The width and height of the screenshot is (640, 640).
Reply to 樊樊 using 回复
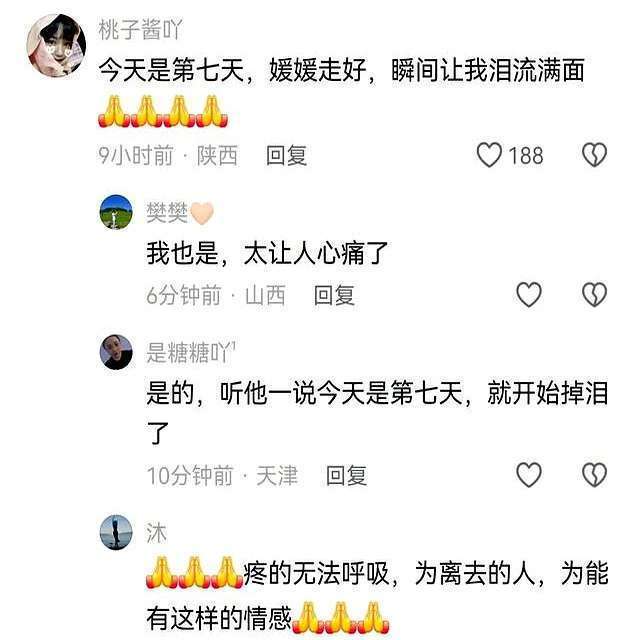[334, 295]
